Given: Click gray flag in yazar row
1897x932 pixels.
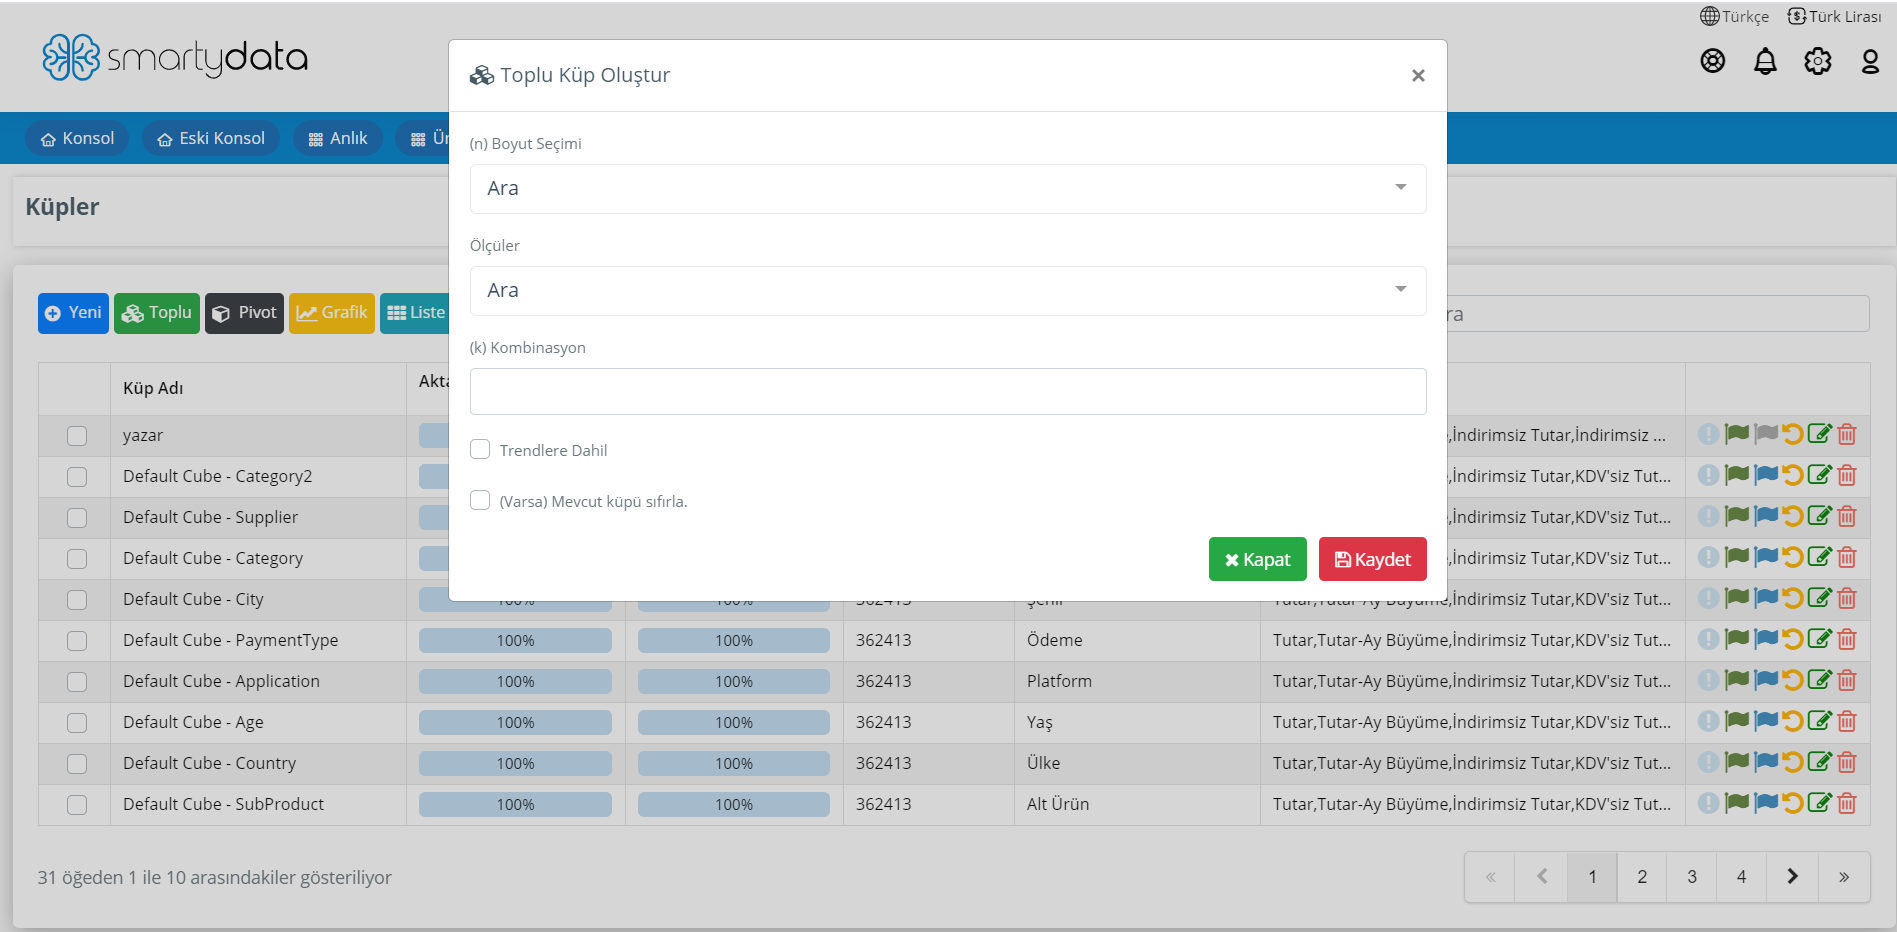Looking at the screenshot, I should [1766, 434].
